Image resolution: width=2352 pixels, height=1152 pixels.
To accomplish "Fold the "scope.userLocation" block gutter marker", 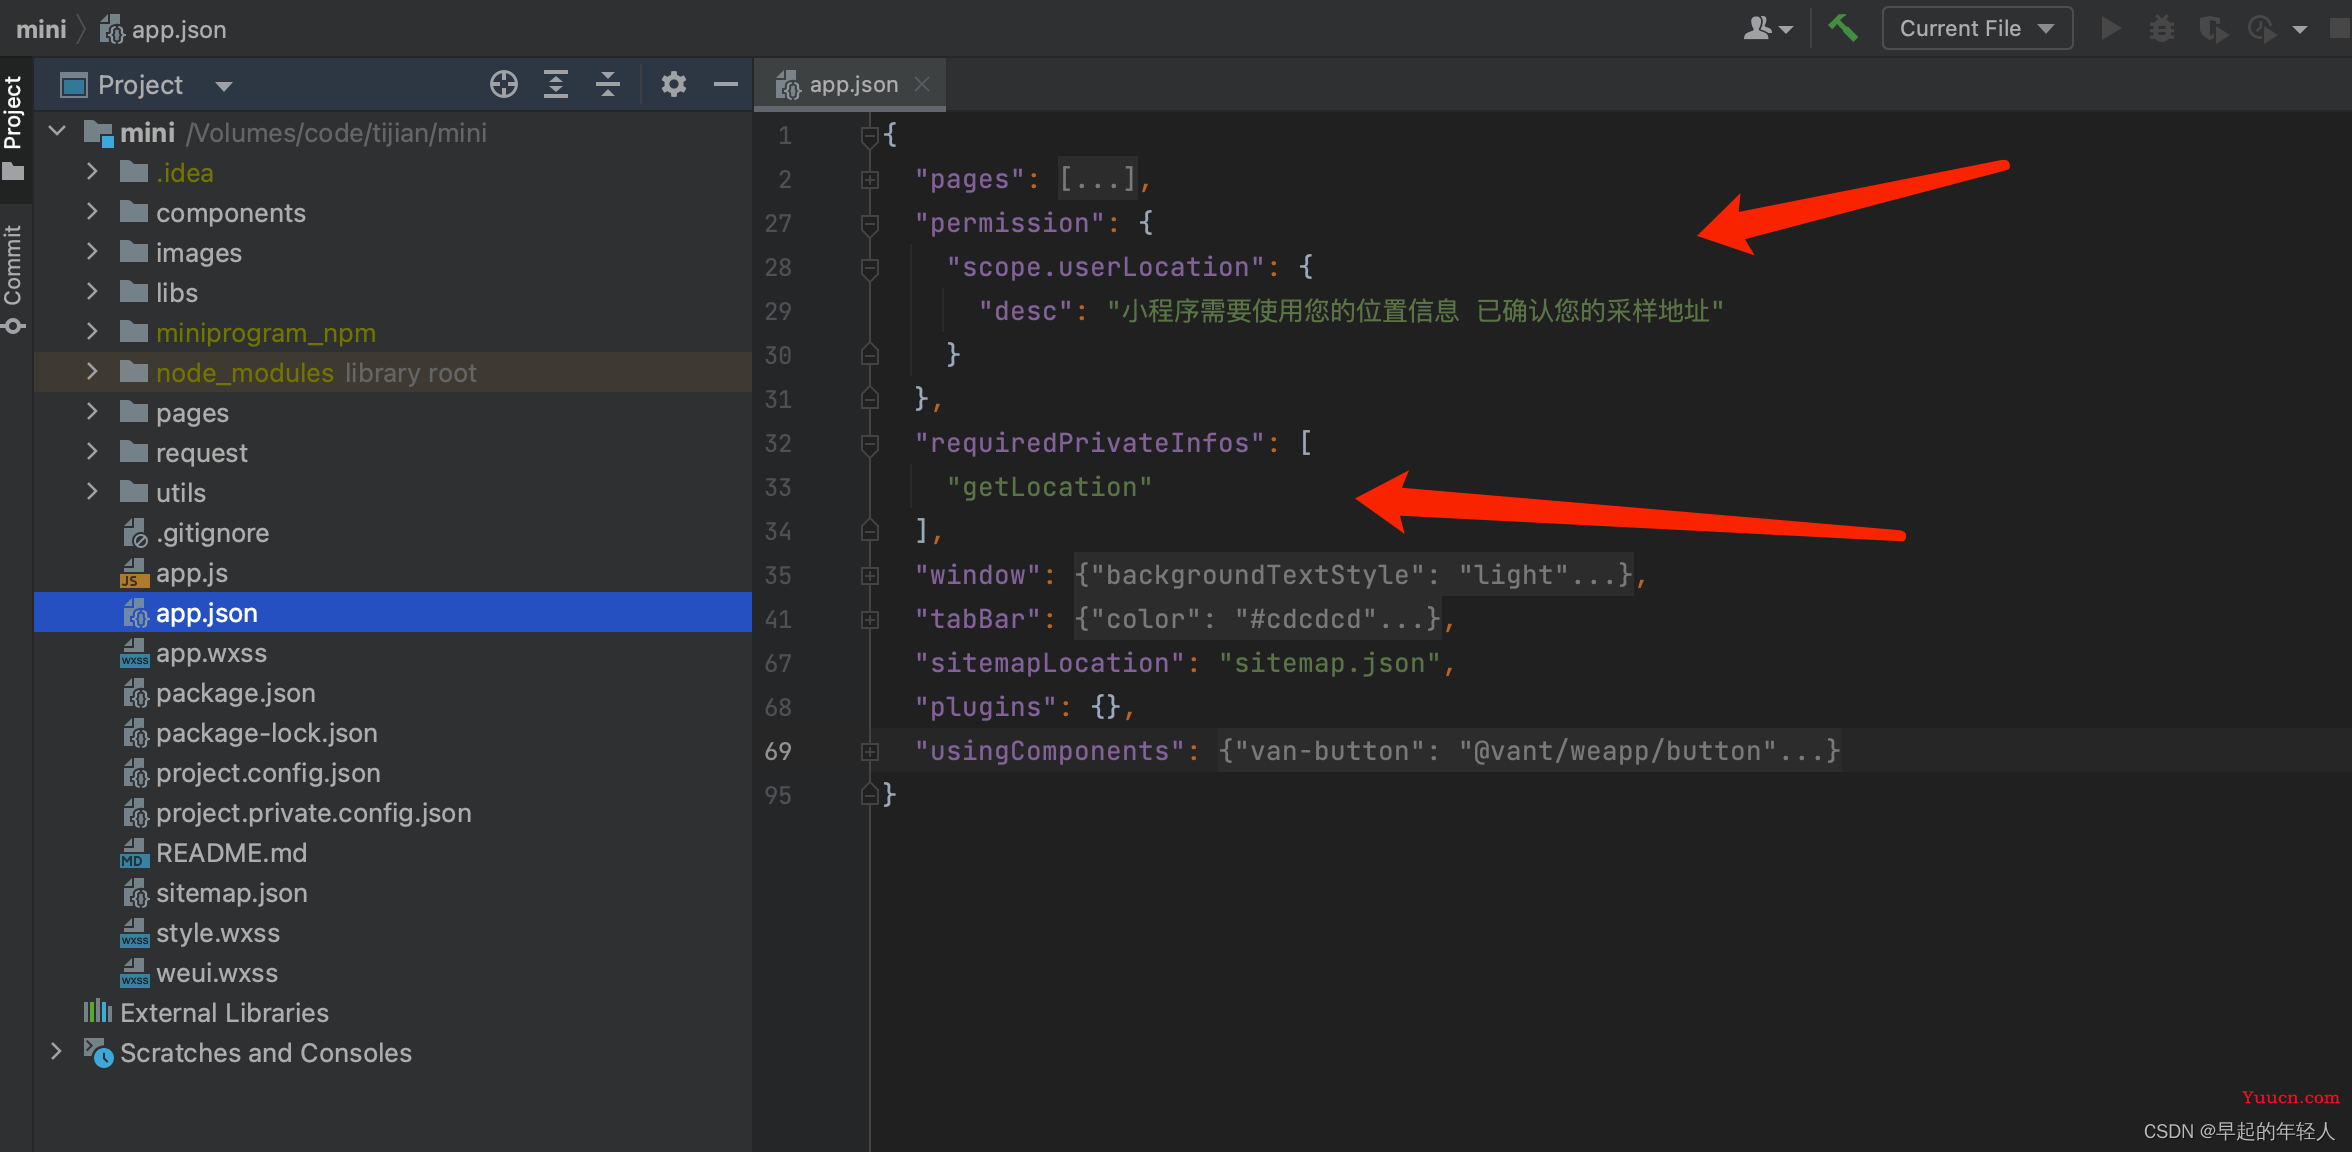I will point(870,268).
